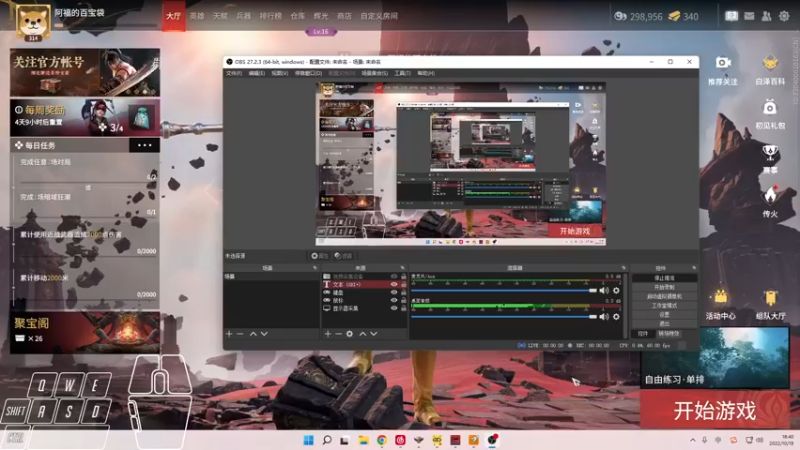This screenshot has height=450, width=800.
Task: Add a scene with the plus icon
Action: pyautogui.click(x=229, y=334)
